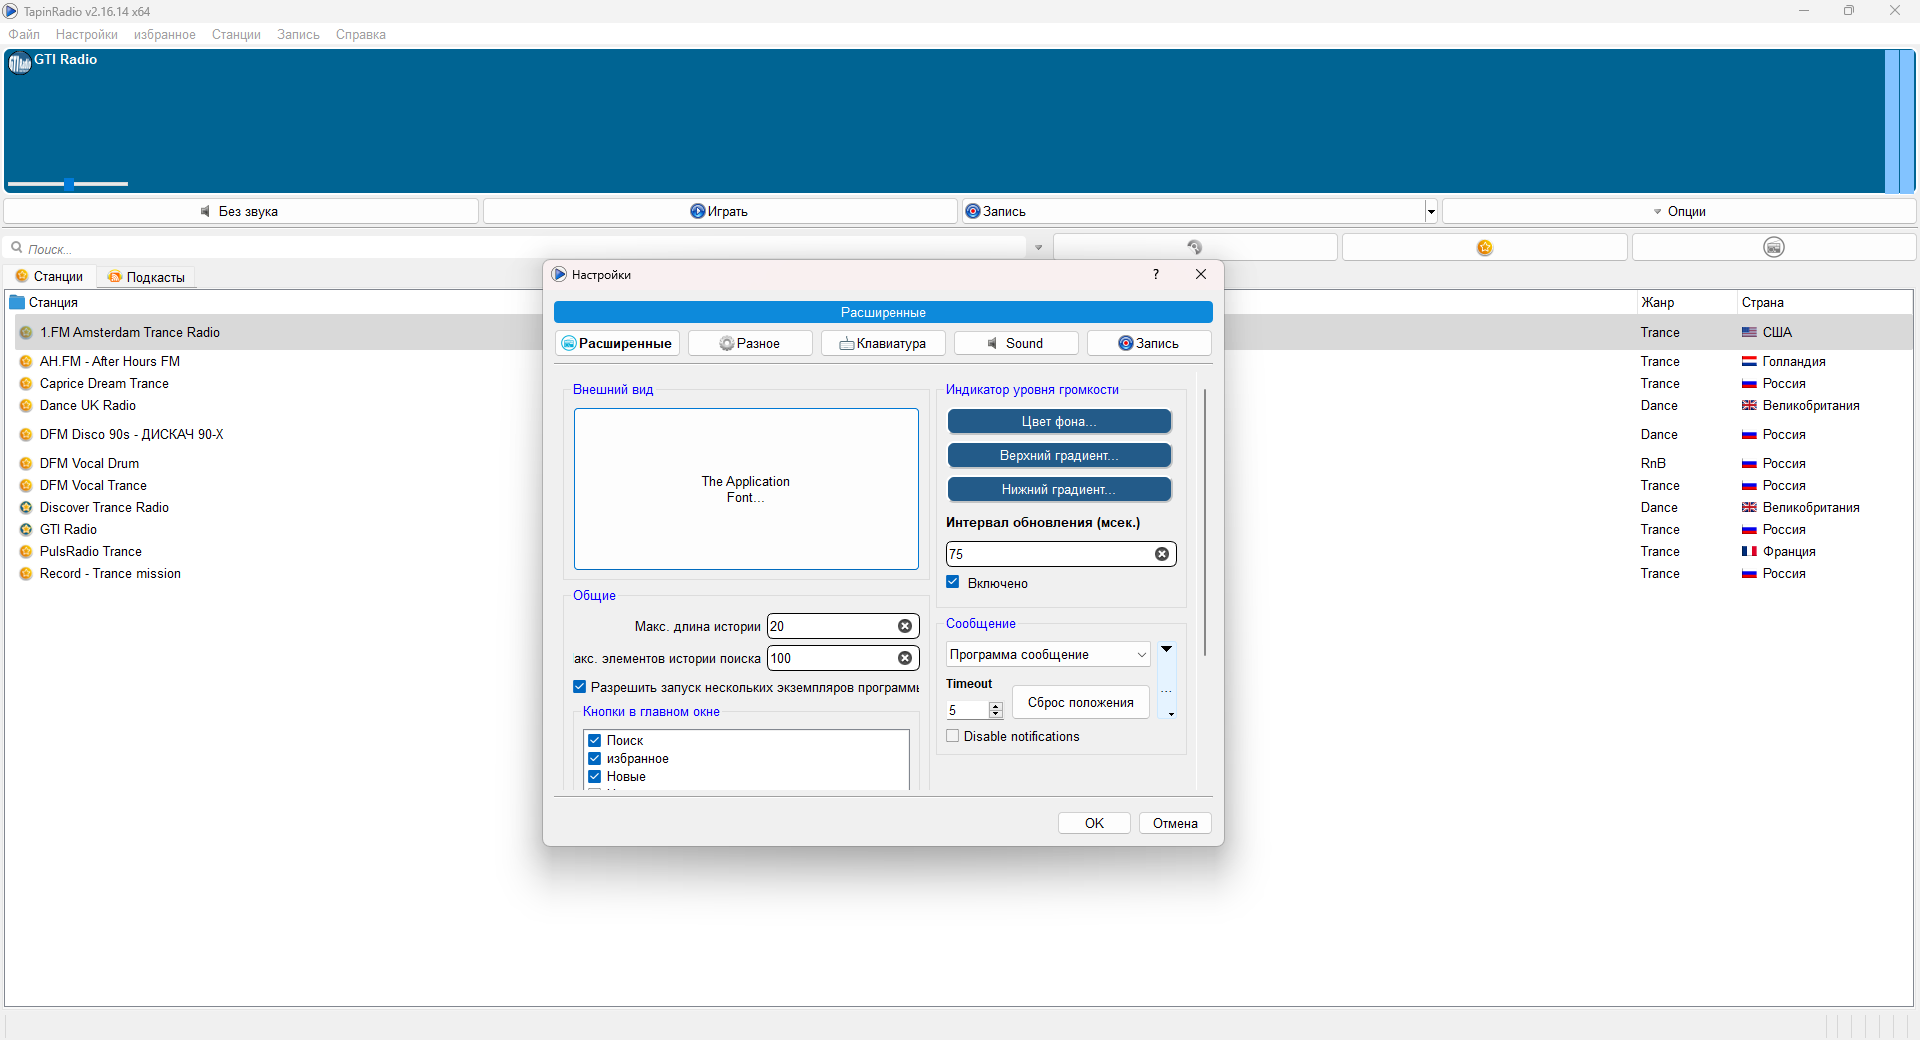Click the radio stations icon in toolbar

click(x=1773, y=247)
